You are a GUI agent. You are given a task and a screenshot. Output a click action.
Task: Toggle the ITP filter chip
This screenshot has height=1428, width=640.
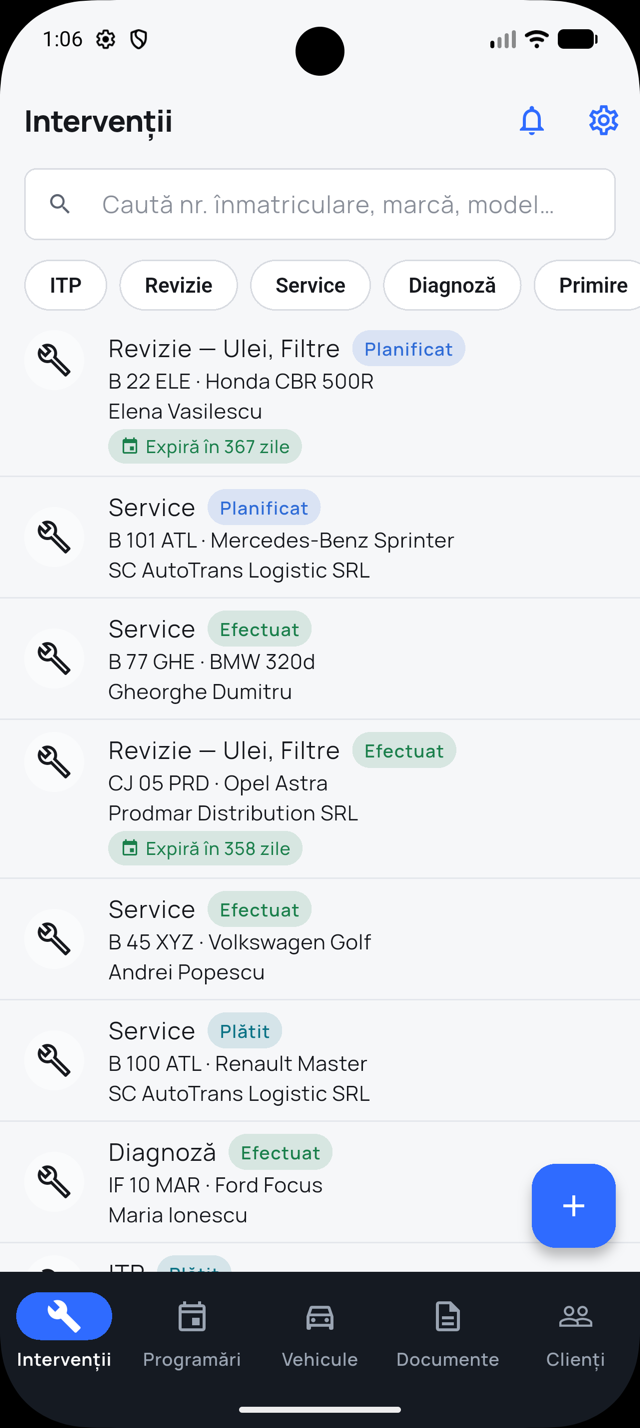(x=66, y=285)
